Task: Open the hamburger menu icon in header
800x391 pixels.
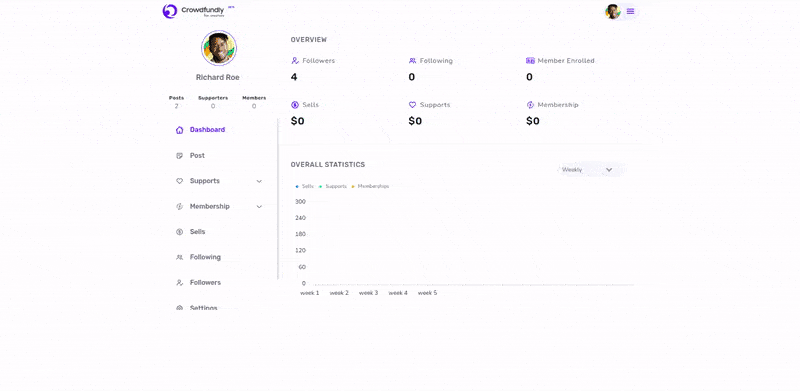Action: tap(631, 11)
